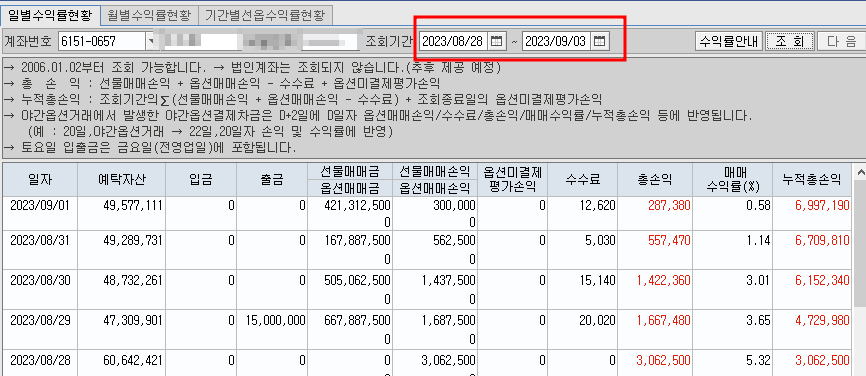Click the 선물매매금 column header
866x376 pixels.
[350, 171]
